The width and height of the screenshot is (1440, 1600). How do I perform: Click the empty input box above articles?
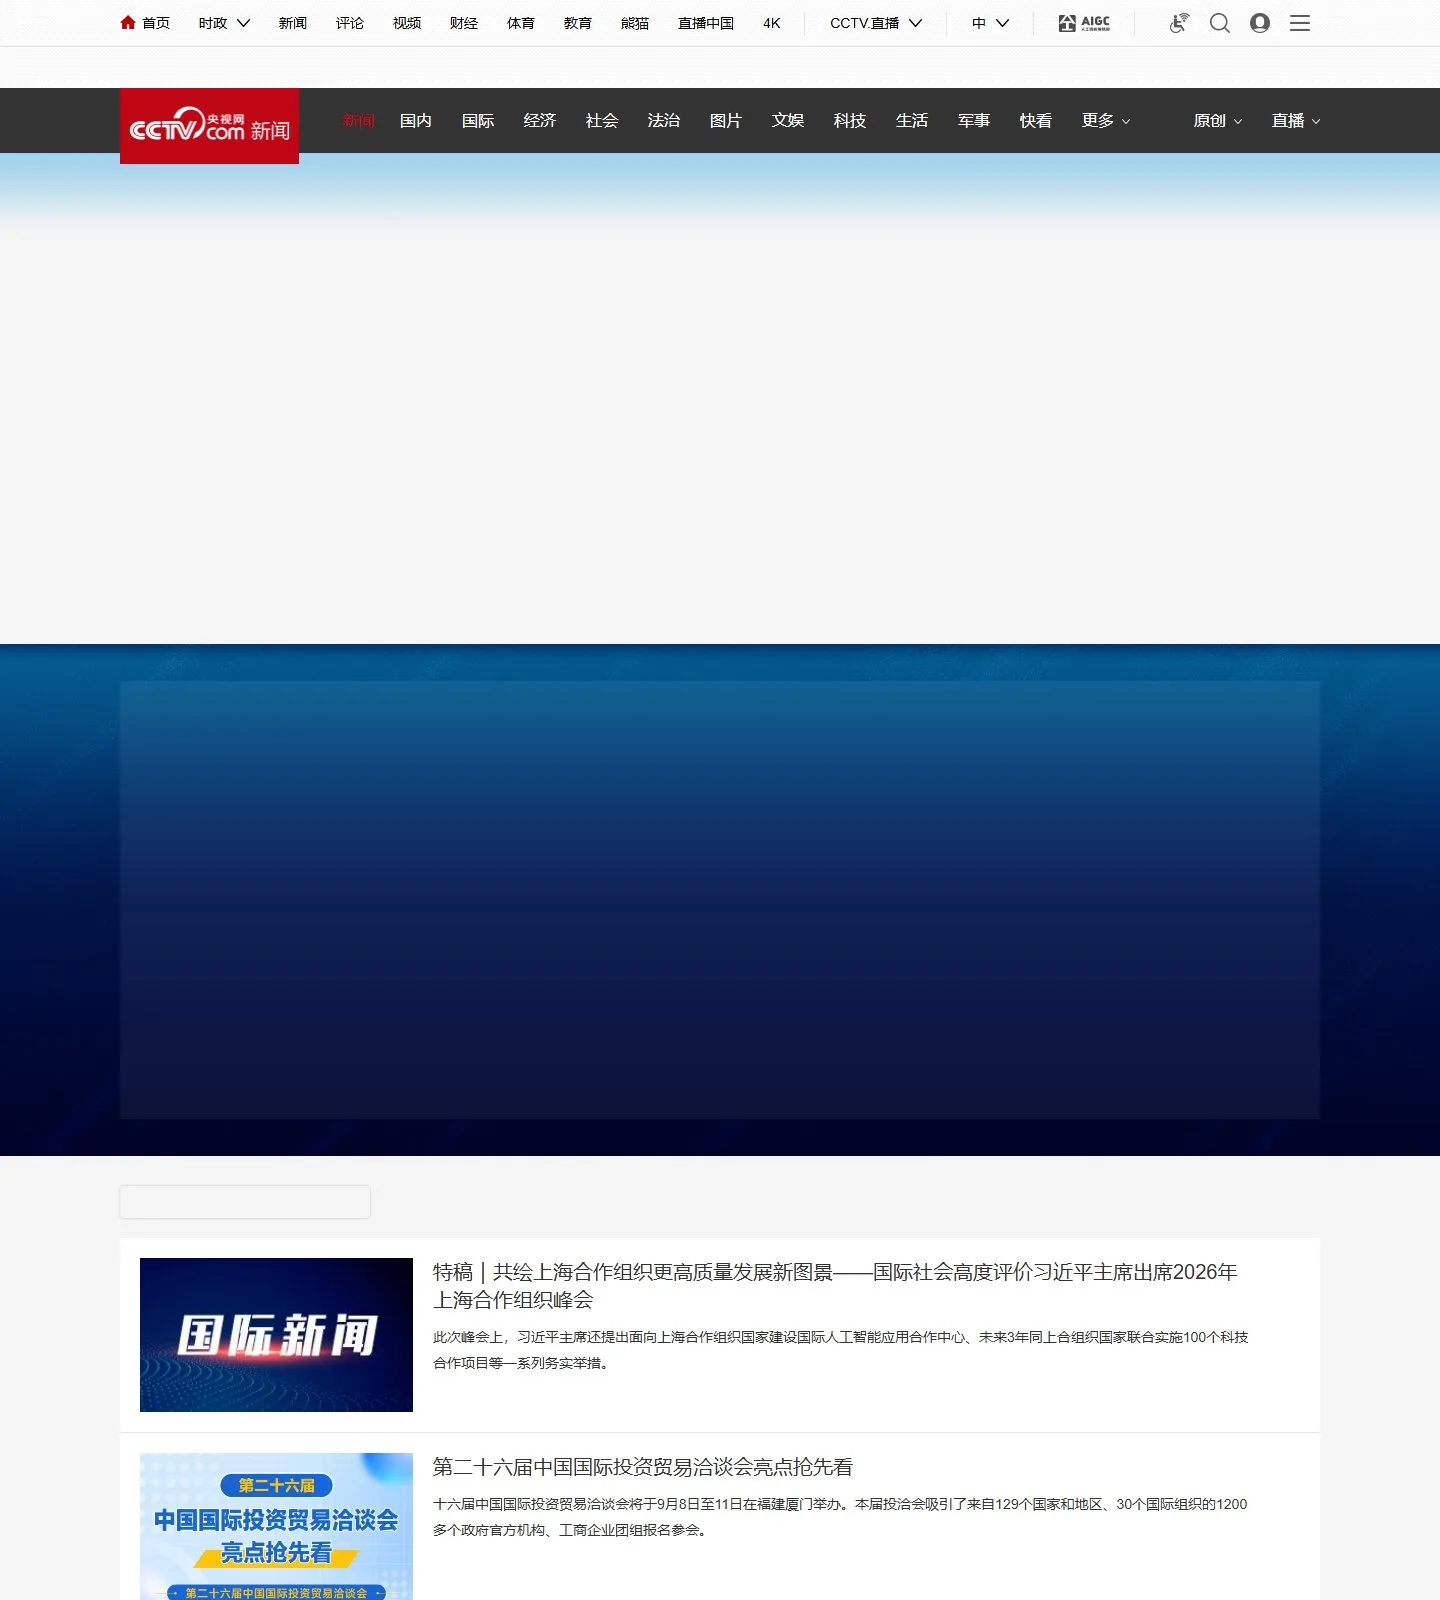coord(245,1202)
